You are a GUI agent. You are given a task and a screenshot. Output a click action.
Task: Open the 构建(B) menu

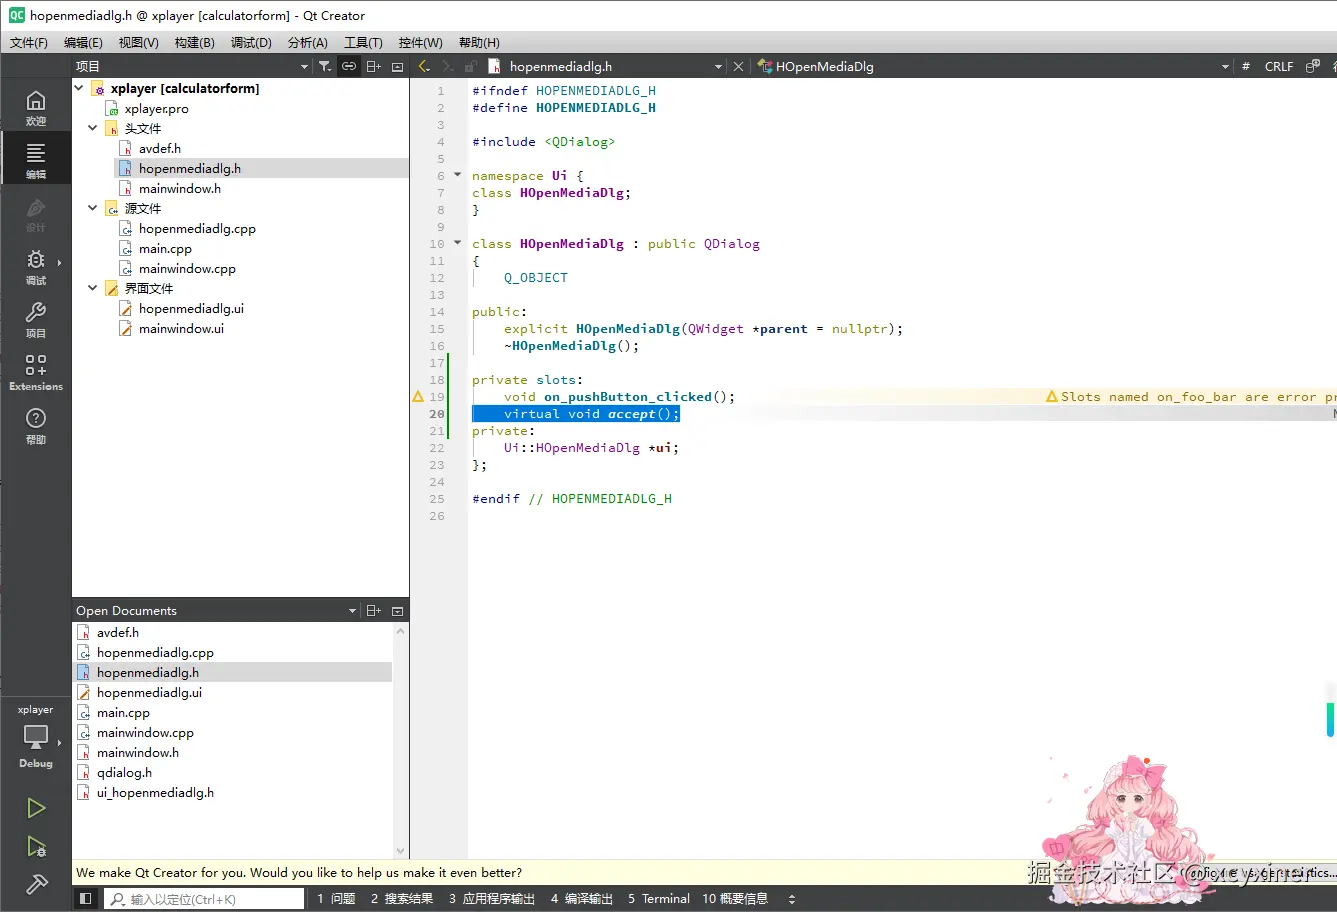tap(194, 42)
